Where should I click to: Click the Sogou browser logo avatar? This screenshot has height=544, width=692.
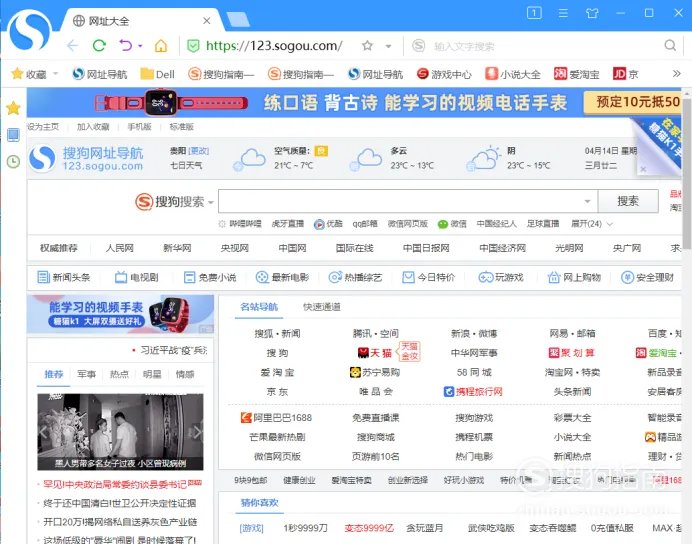(x=30, y=31)
